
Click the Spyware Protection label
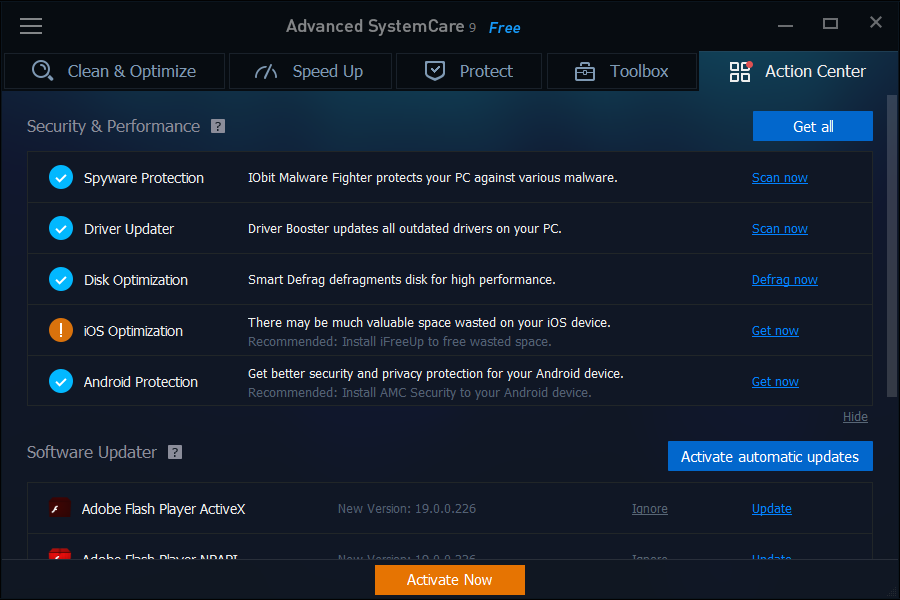pyautogui.click(x=143, y=178)
